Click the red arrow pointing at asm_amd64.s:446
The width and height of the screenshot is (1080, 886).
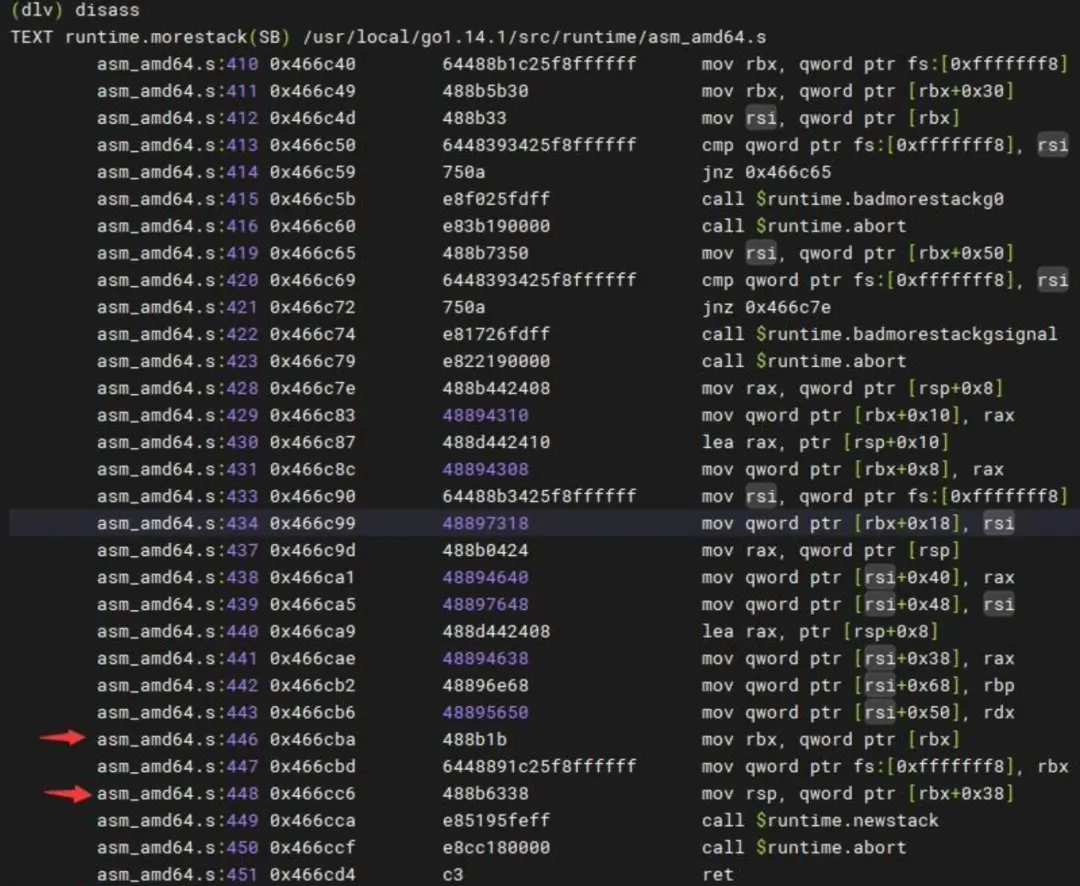pyautogui.click(x=62, y=739)
